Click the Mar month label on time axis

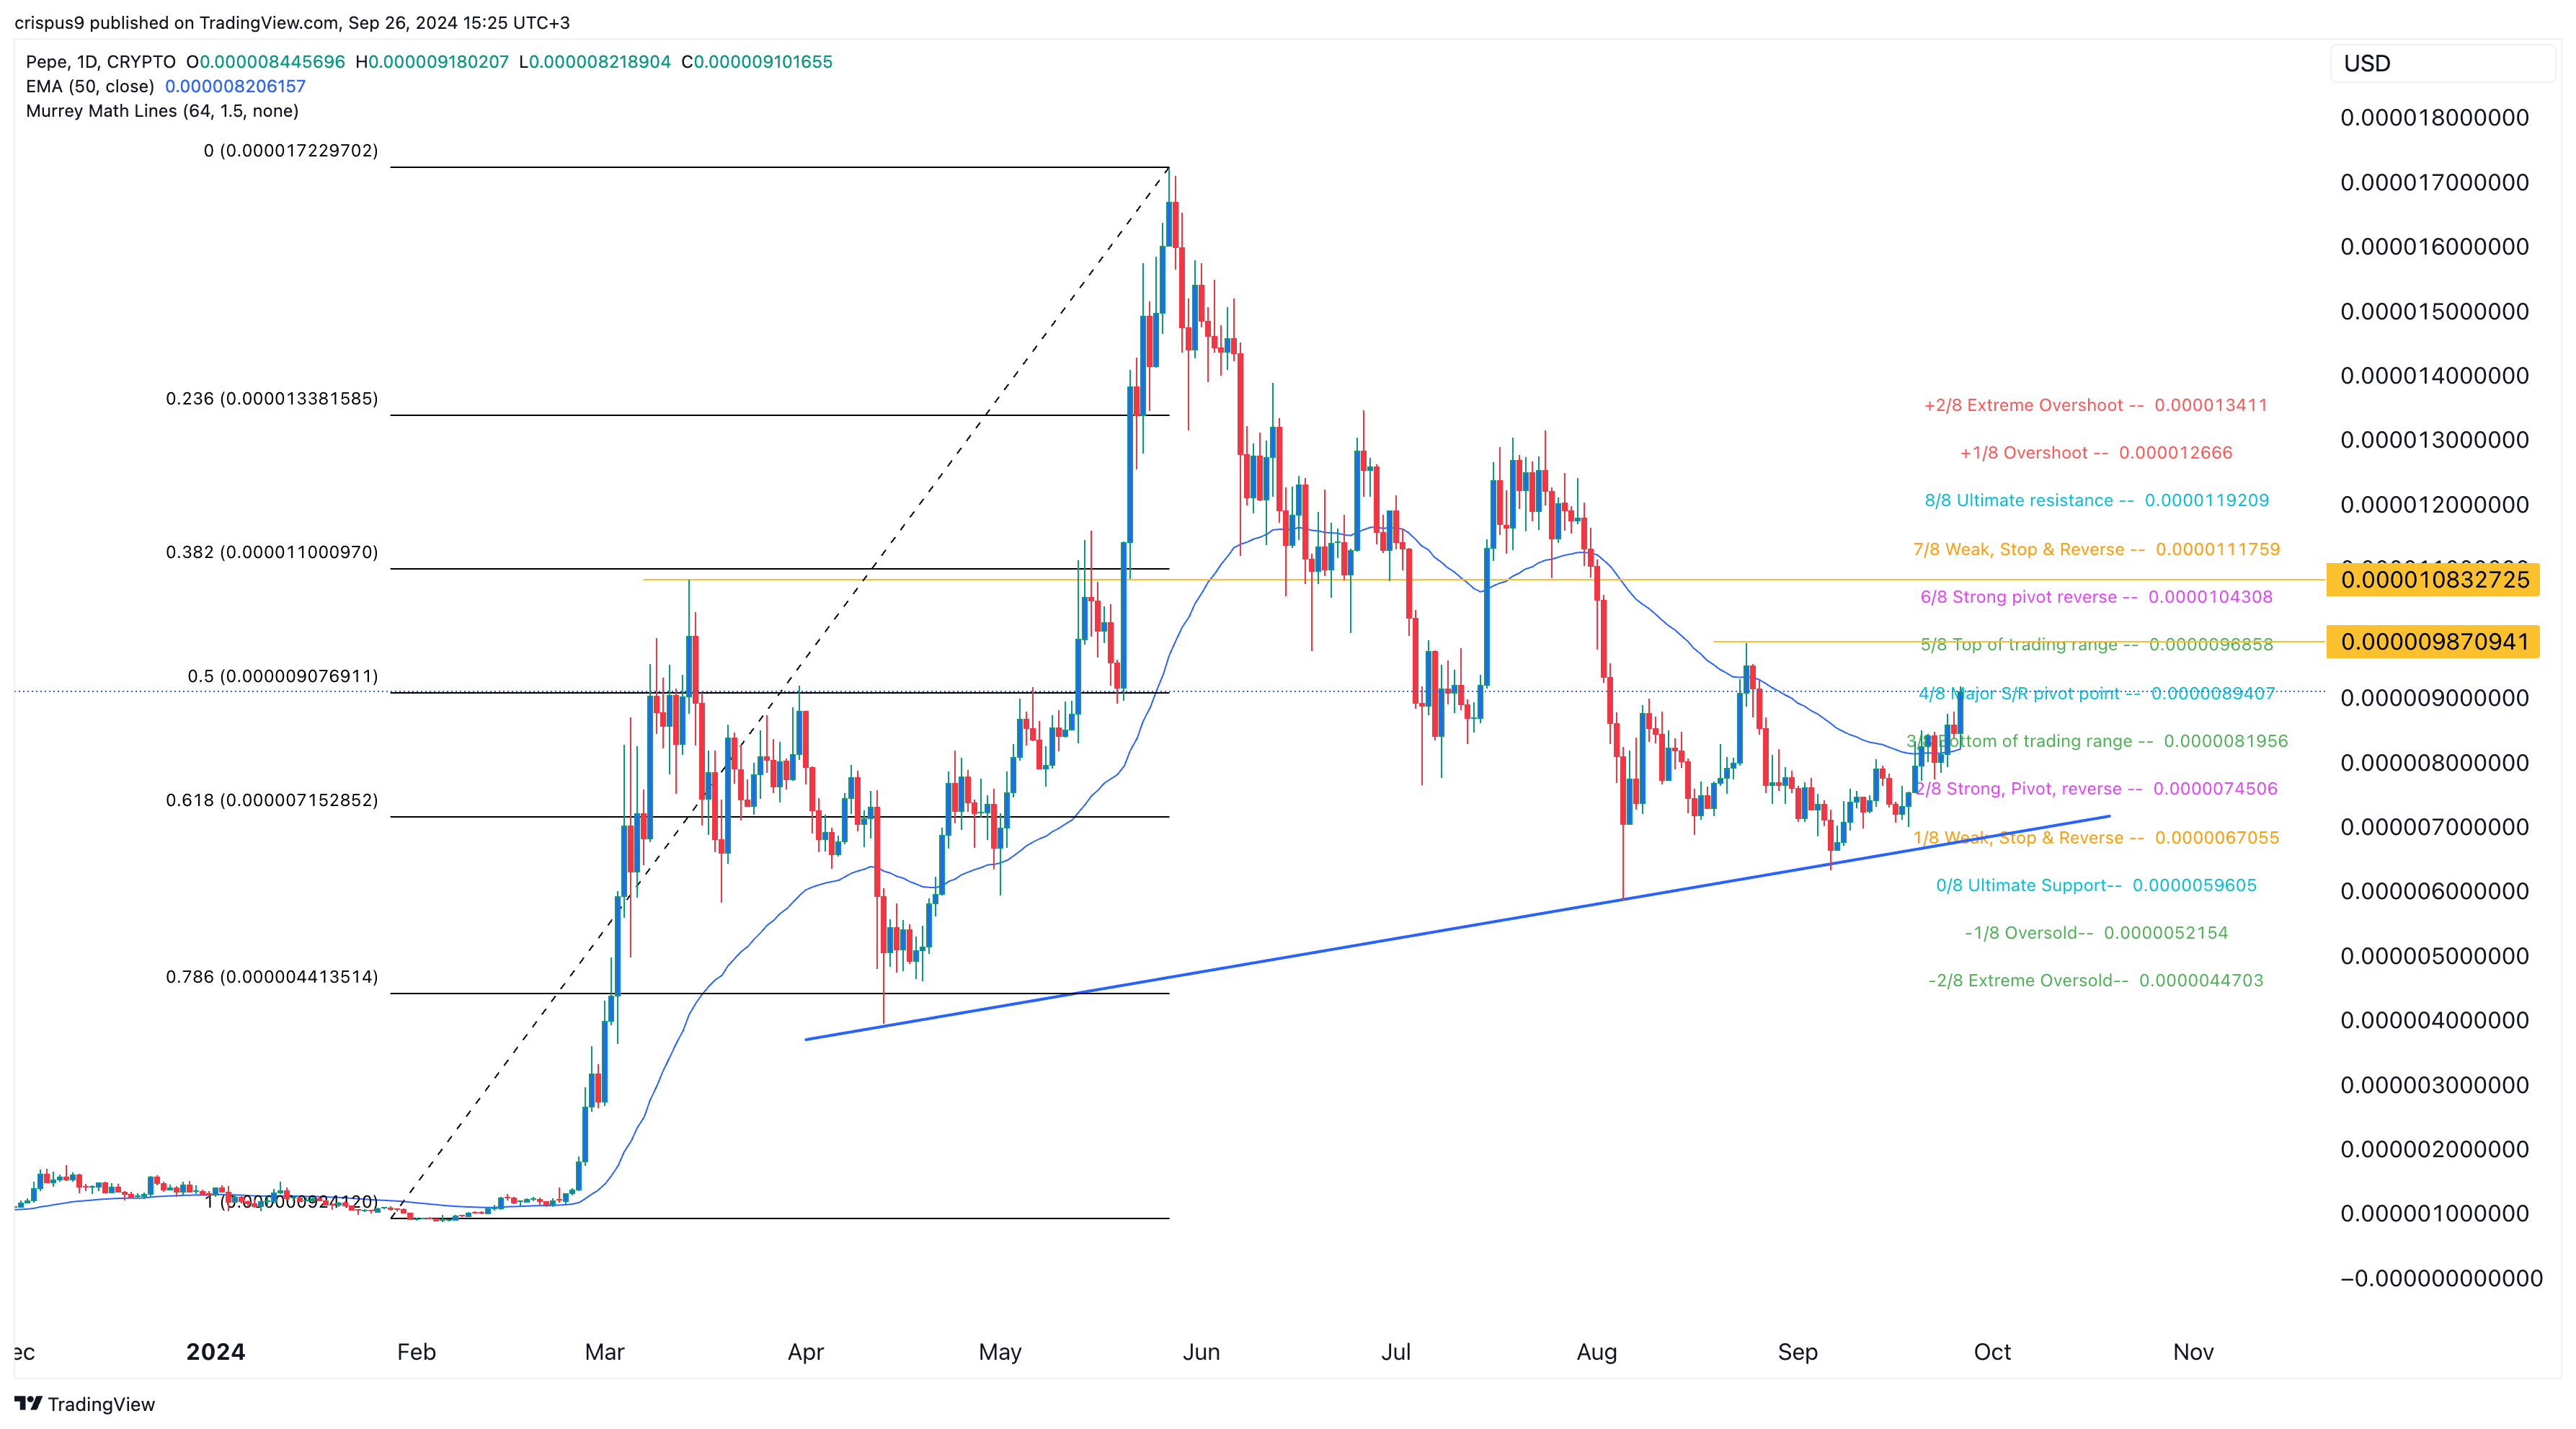[x=604, y=1353]
